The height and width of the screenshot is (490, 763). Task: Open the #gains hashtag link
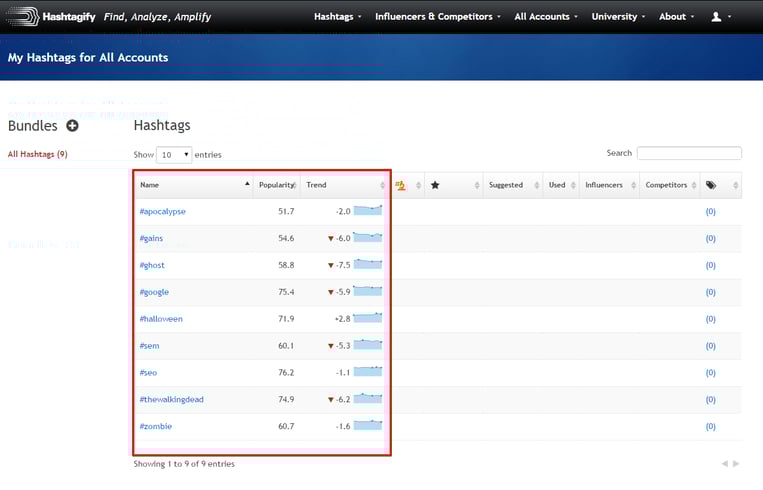pos(151,238)
